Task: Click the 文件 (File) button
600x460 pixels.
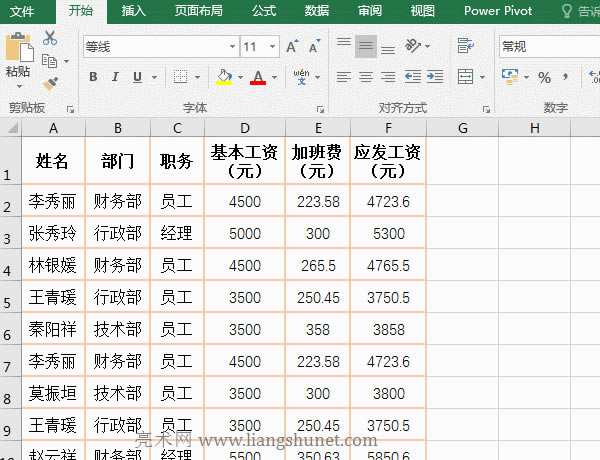Action: tap(23, 11)
